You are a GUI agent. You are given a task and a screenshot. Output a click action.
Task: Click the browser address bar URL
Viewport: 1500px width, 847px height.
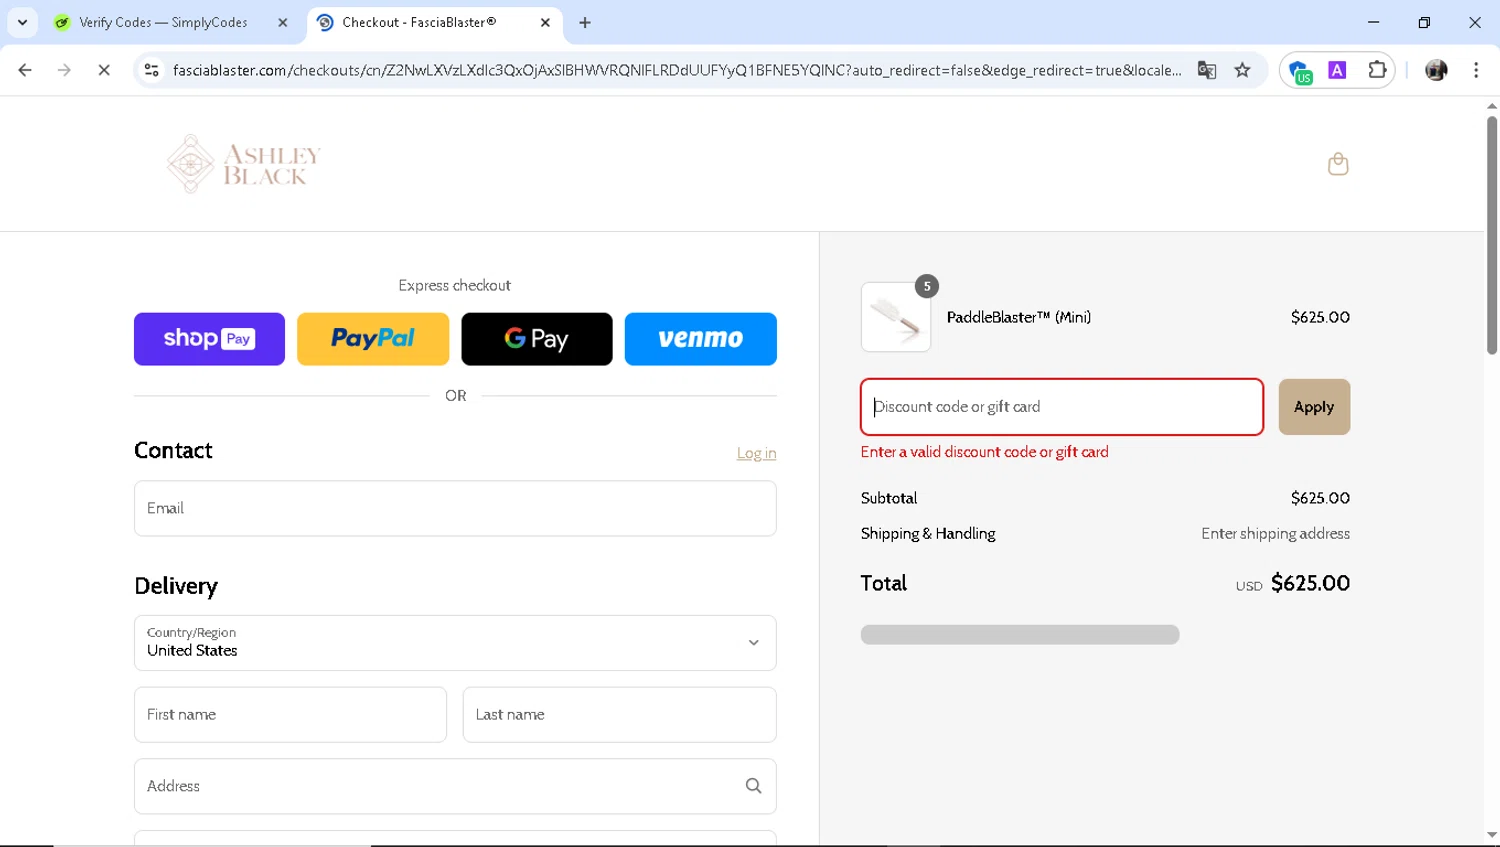coord(677,70)
